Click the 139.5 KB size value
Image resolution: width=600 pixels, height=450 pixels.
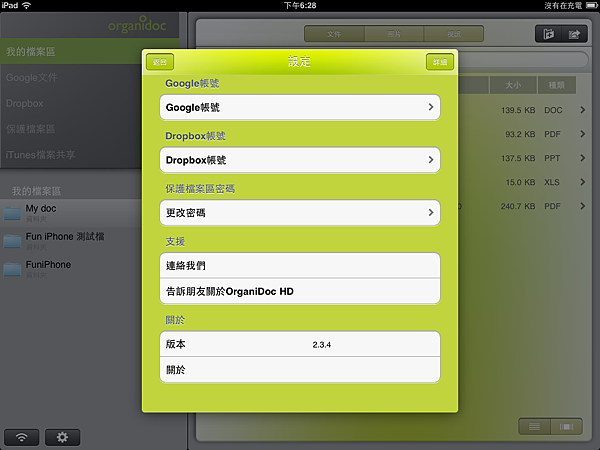coord(518,110)
